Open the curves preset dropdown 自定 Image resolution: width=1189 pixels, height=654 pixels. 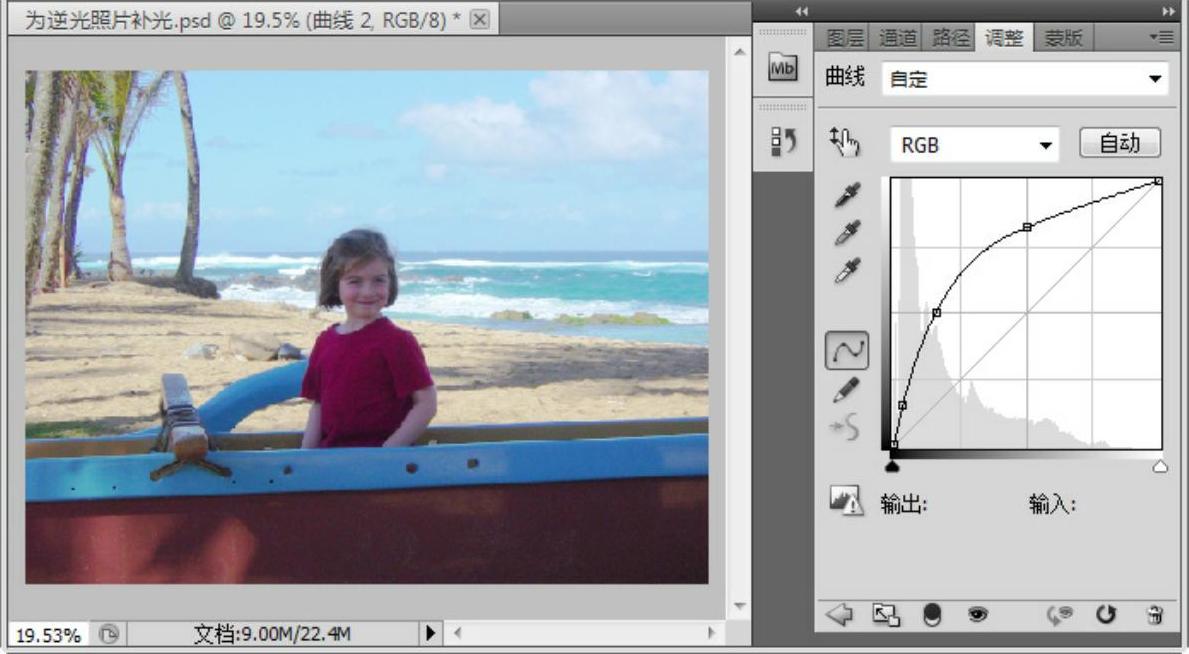(x=1025, y=79)
